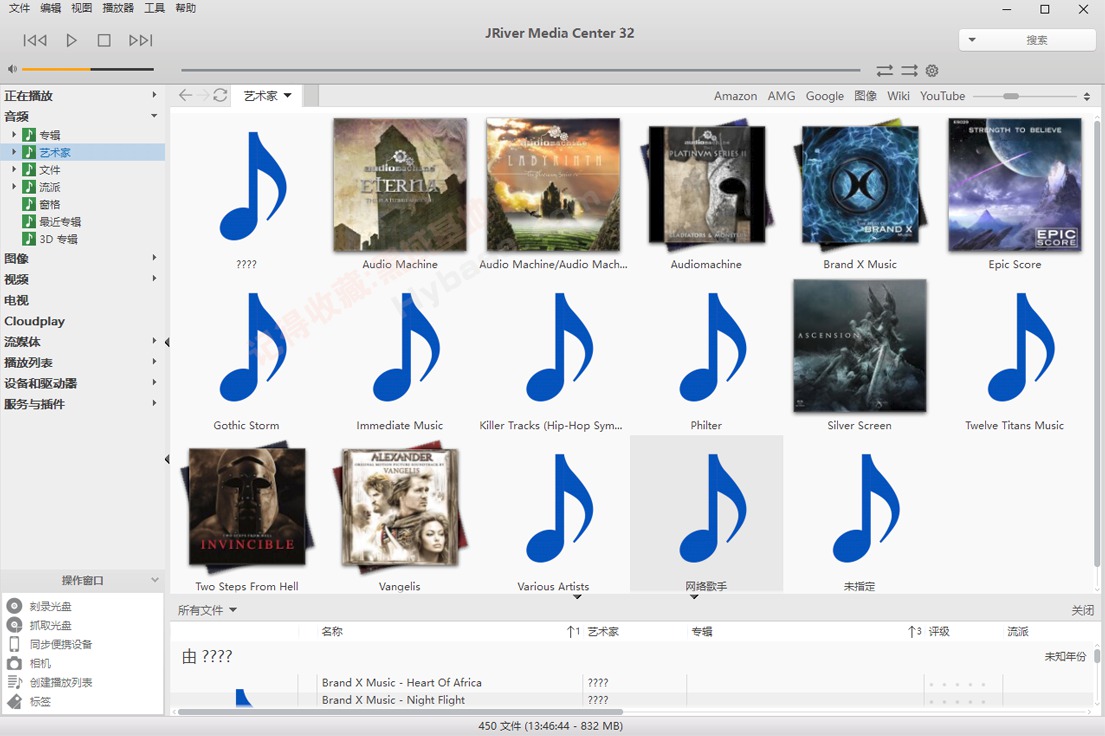The width and height of the screenshot is (1105, 736).
Task: Collapse the 音频 section
Action: 154,116
